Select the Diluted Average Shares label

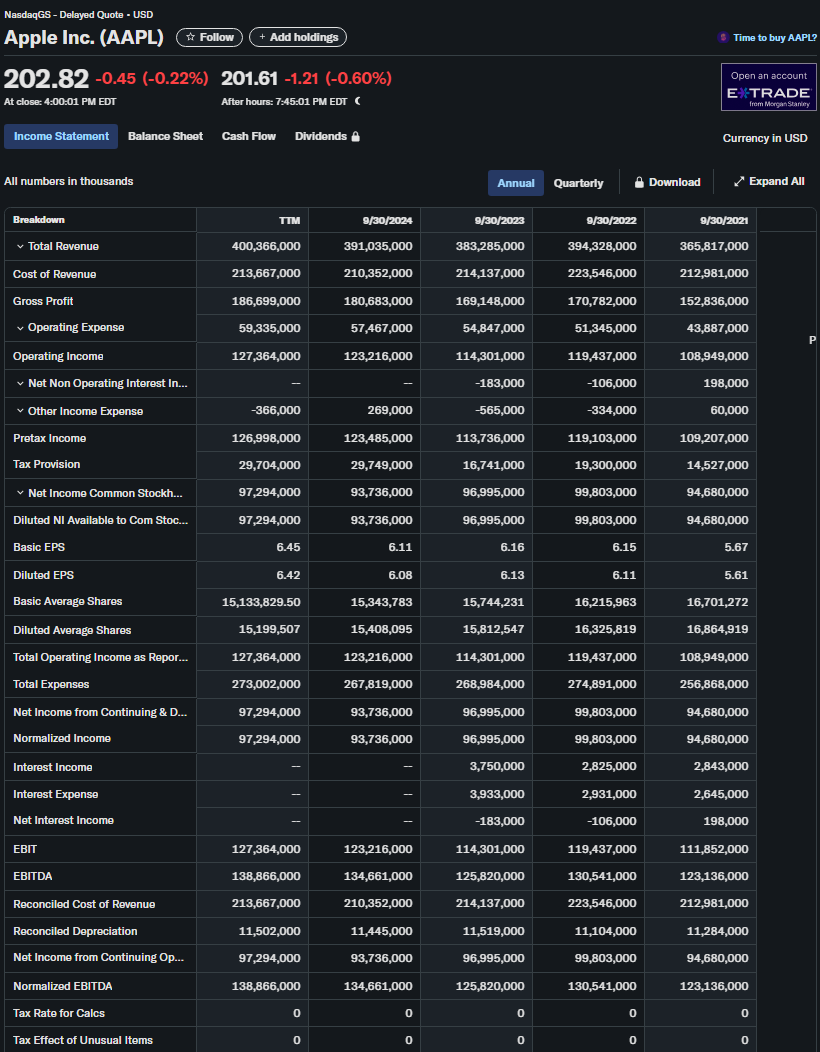tap(72, 630)
